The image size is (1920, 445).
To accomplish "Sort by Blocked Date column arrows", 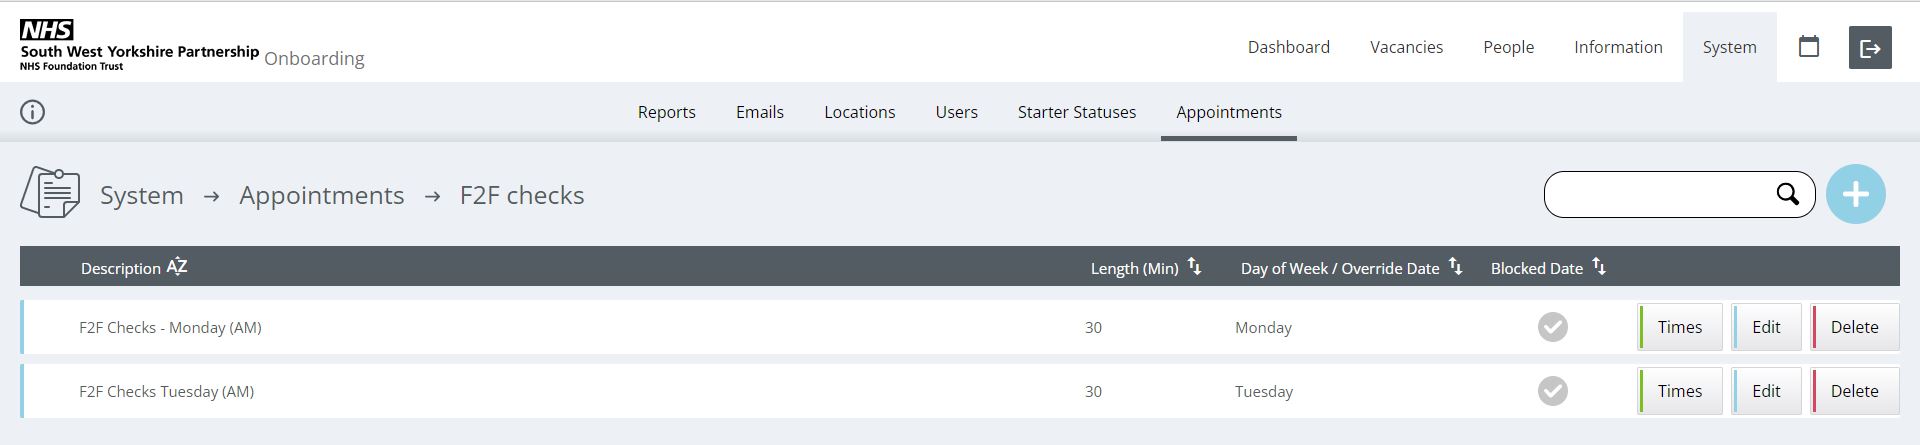I will pyautogui.click(x=1599, y=267).
